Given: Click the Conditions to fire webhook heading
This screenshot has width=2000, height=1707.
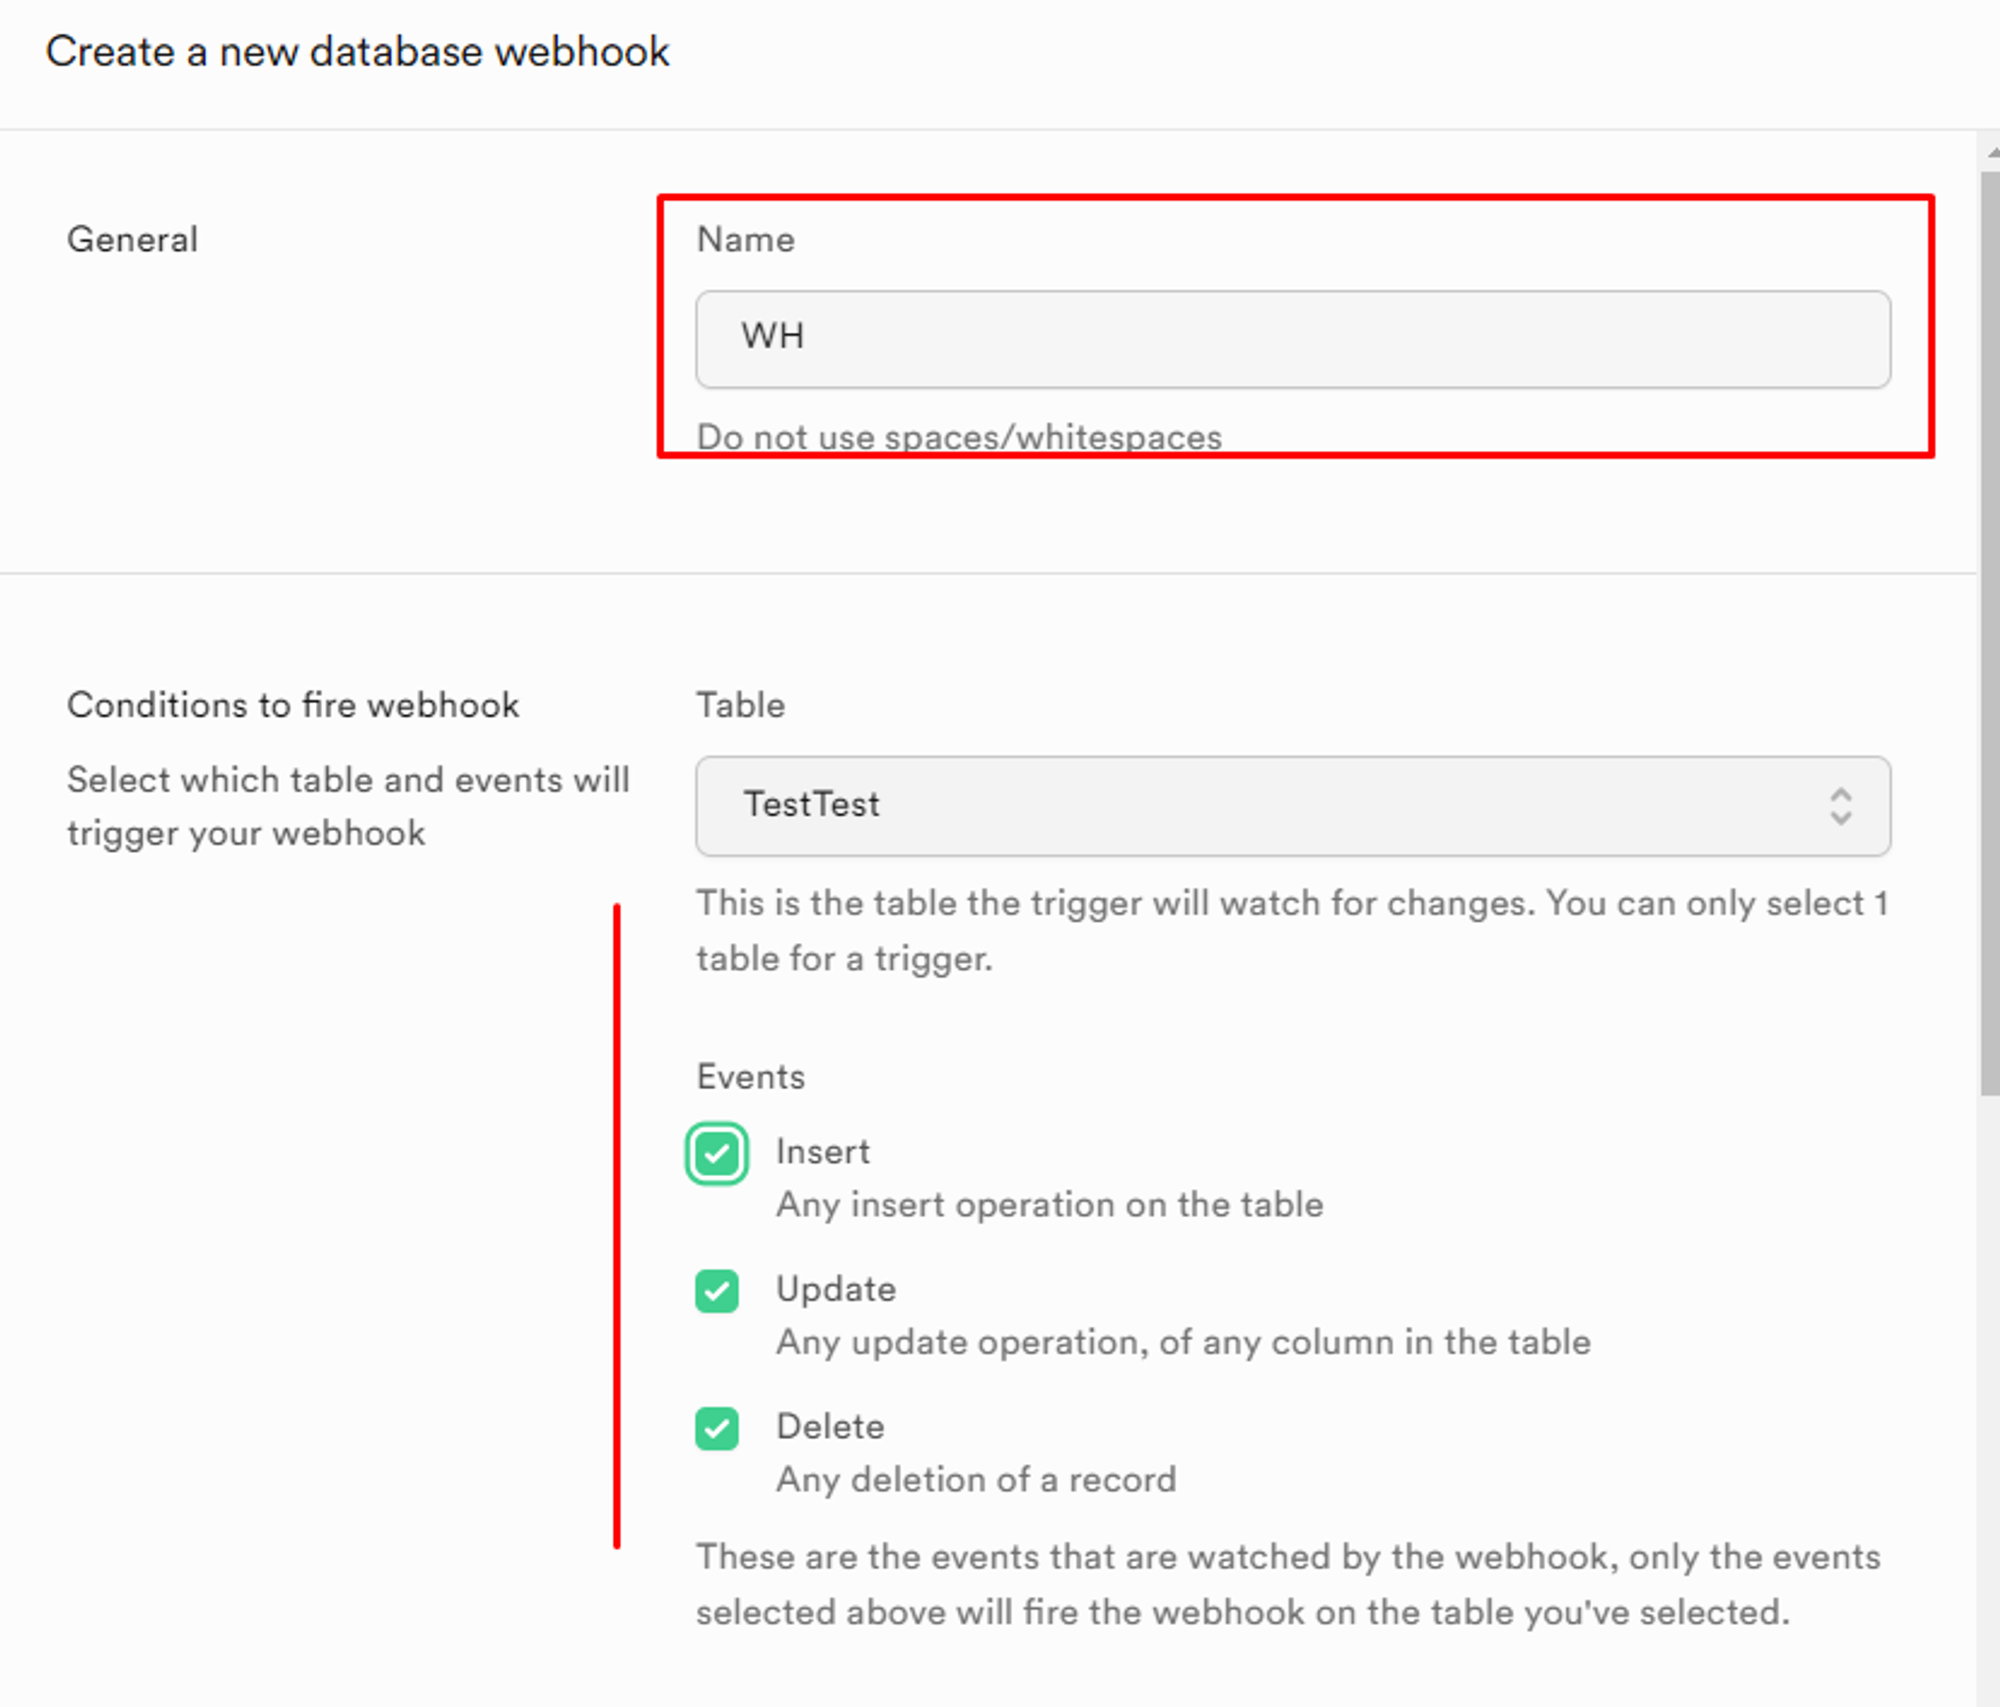Looking at the screenshot, I should (x=293, y=704).
